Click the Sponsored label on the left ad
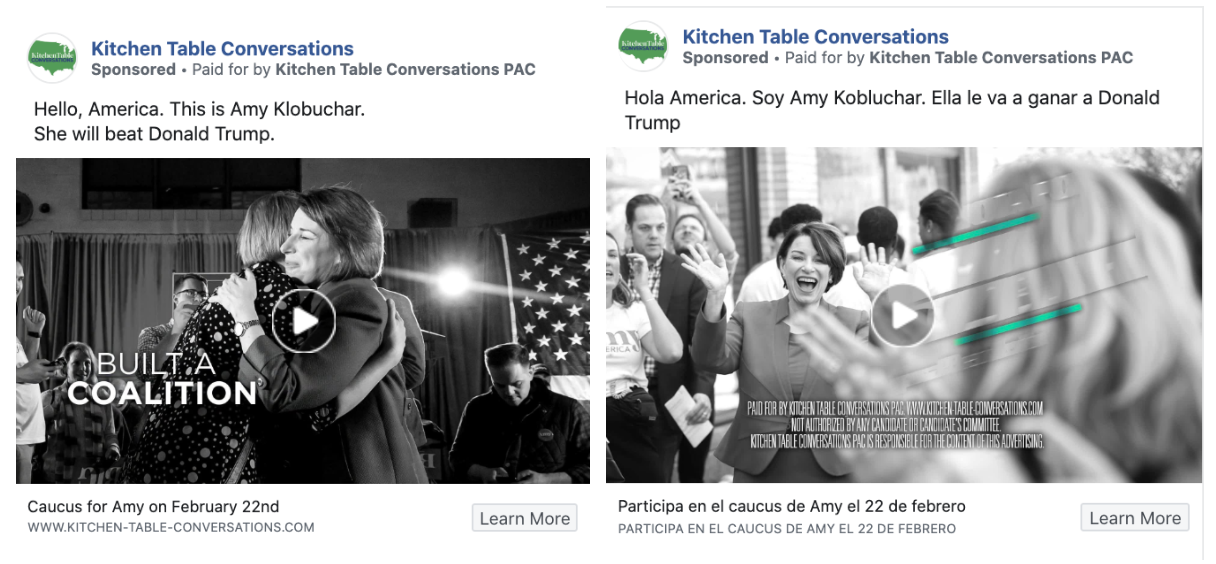 coord(133,70)
